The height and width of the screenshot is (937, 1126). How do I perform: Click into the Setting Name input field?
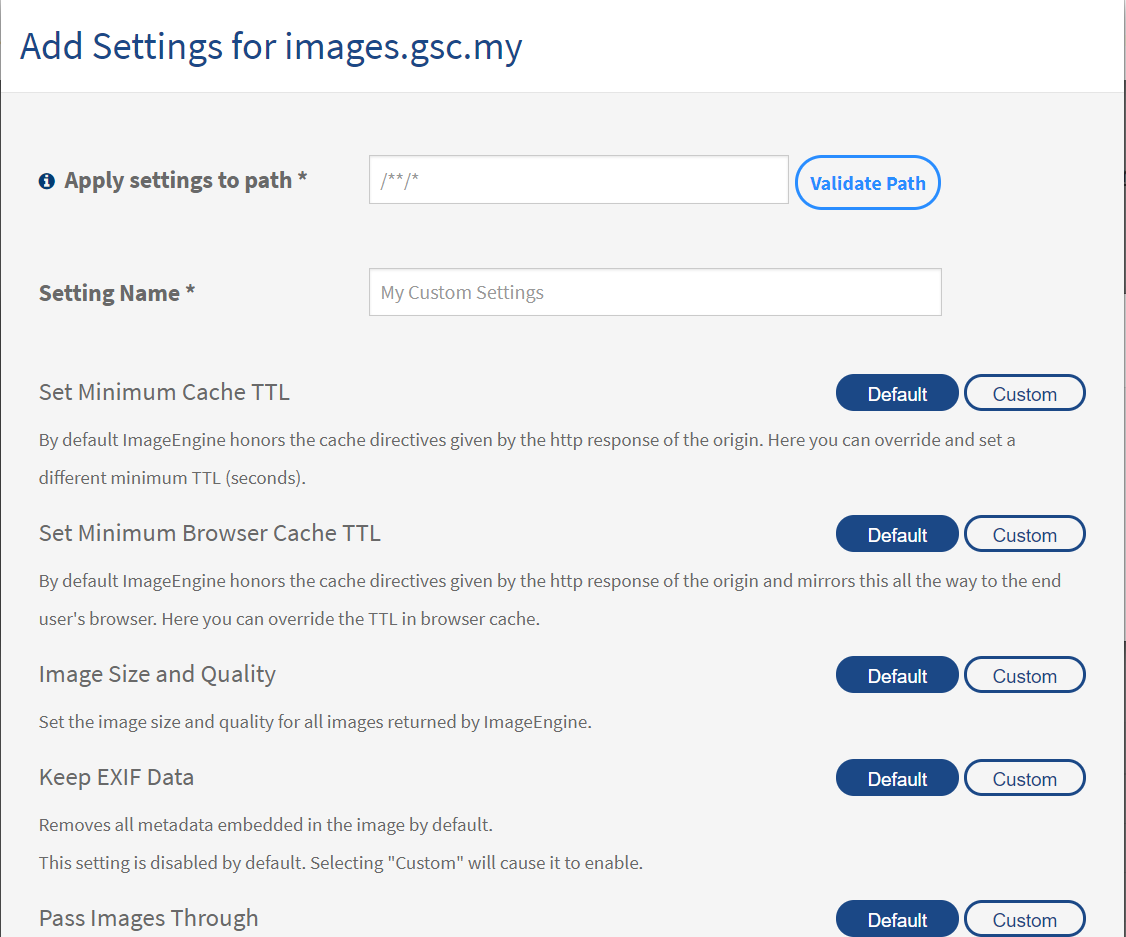(x=655, y=293)
